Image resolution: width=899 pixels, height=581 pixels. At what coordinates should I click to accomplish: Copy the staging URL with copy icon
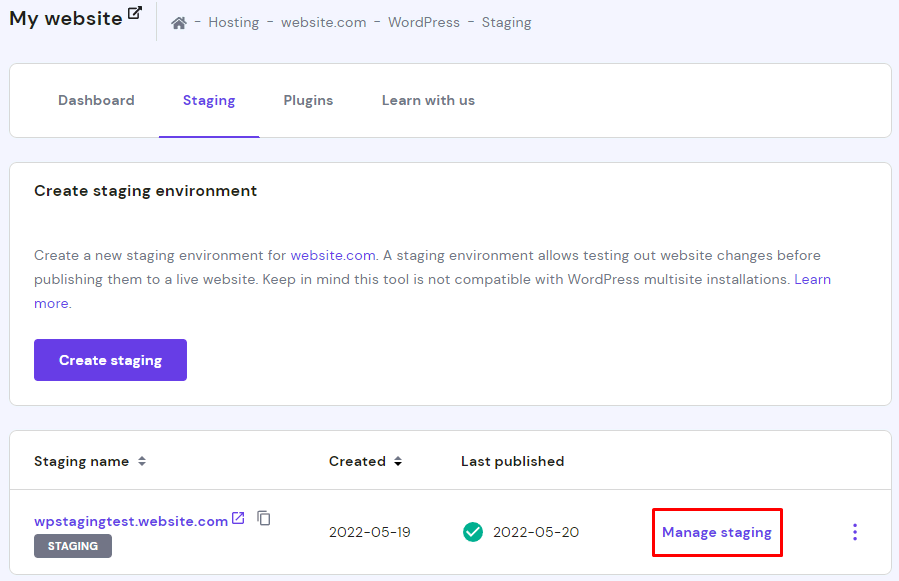[264, 518]
